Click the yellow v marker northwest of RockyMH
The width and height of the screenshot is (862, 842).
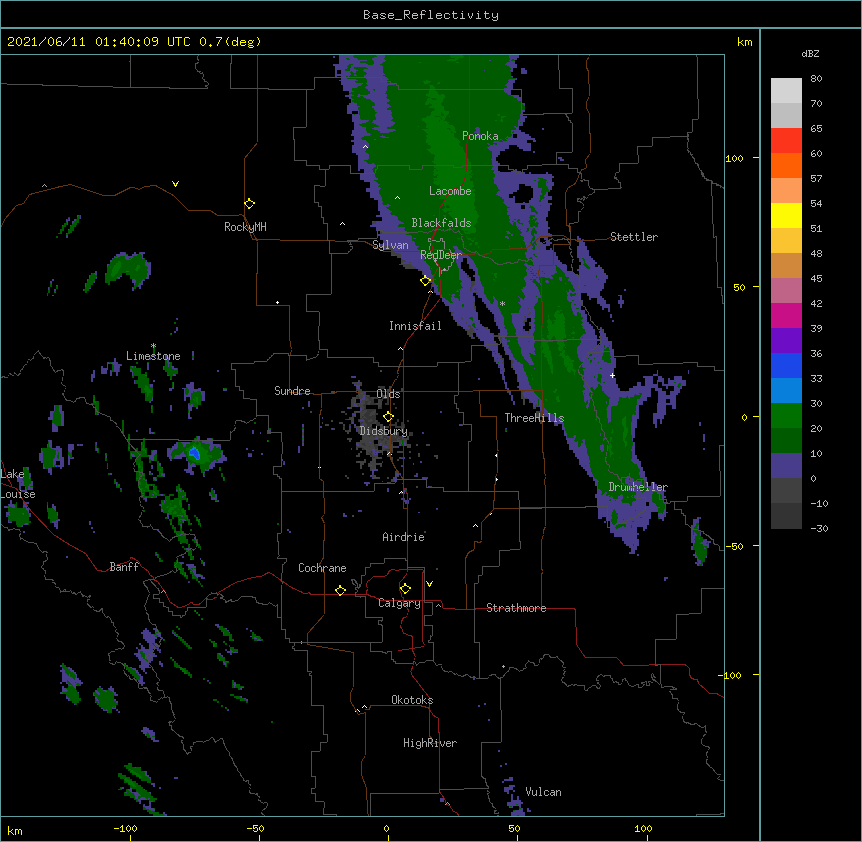click(x=175, y=184)
